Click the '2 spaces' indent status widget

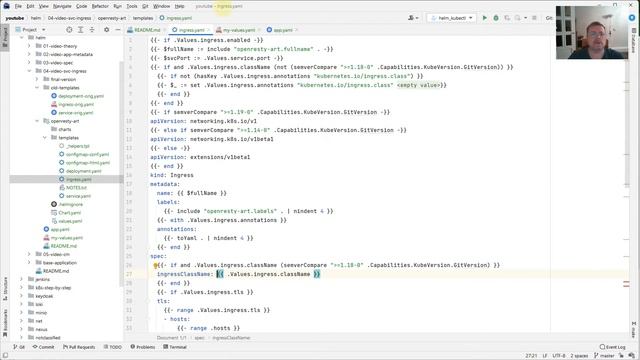click(x=579, y=356)
